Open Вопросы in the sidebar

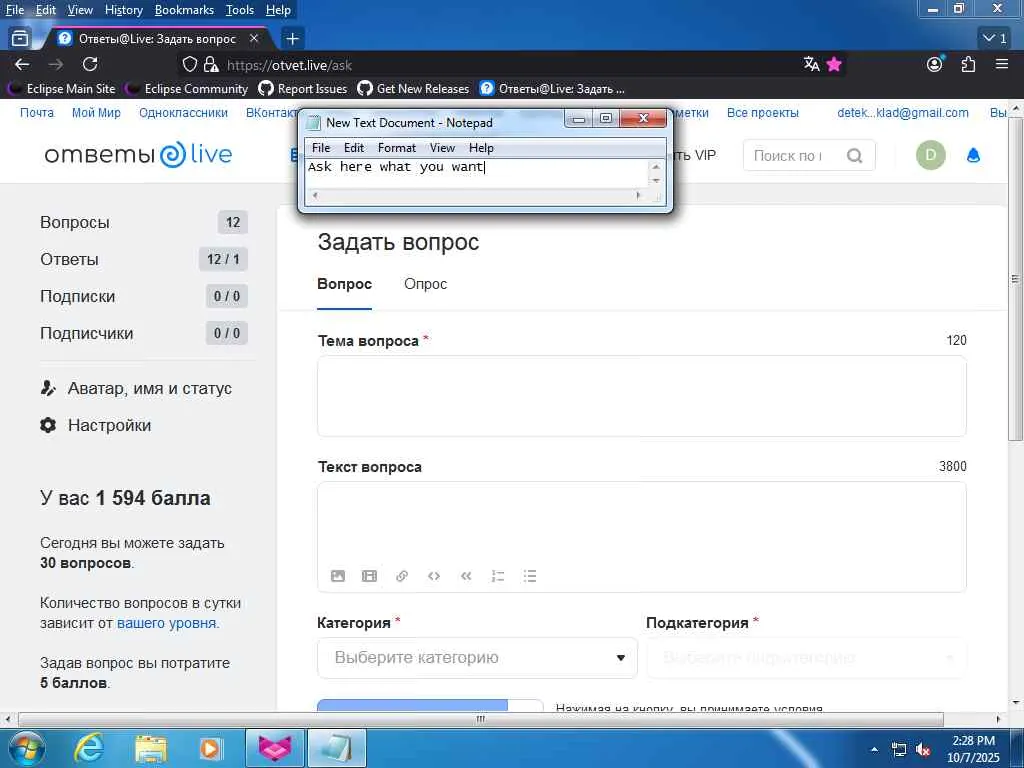pos(144,222)
